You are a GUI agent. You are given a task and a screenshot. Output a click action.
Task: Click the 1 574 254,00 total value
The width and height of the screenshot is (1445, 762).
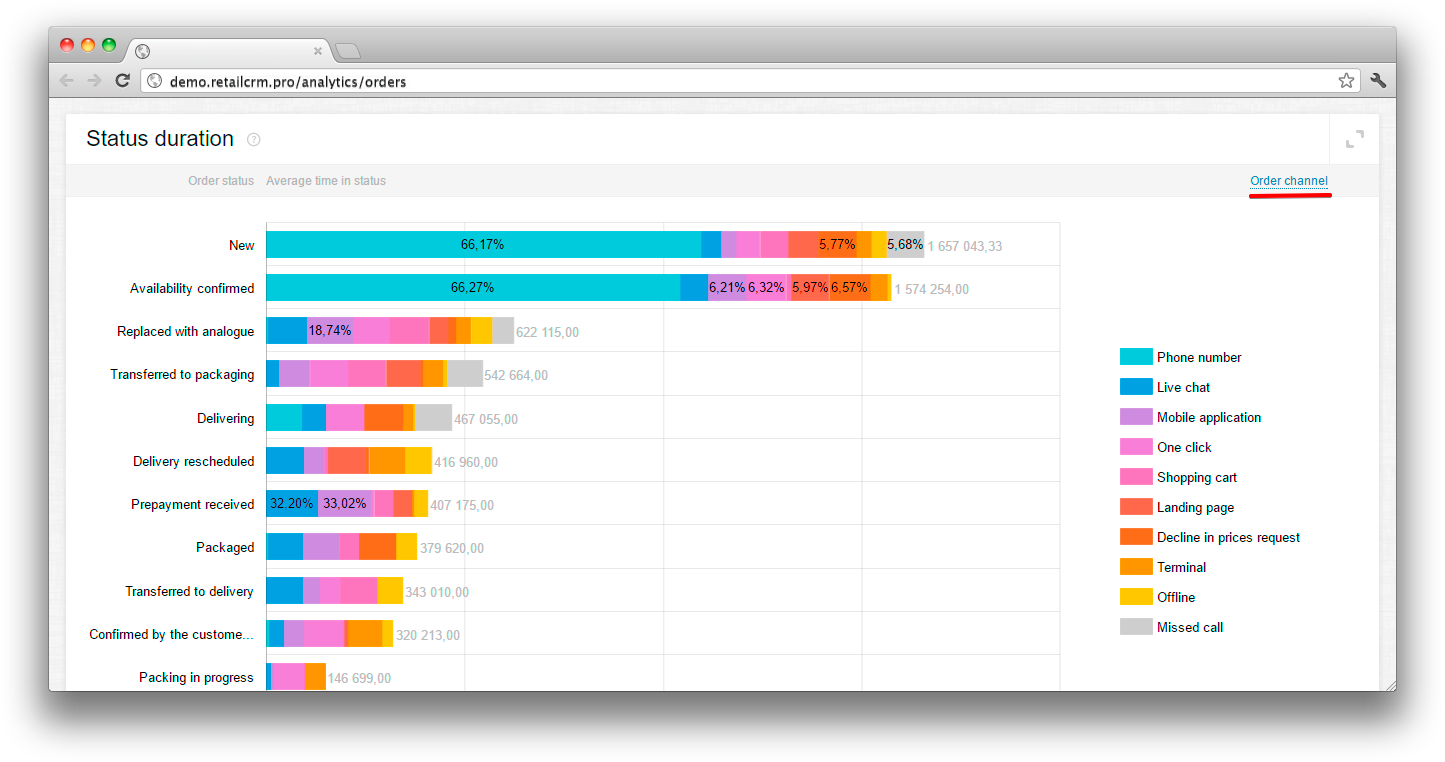931,289
